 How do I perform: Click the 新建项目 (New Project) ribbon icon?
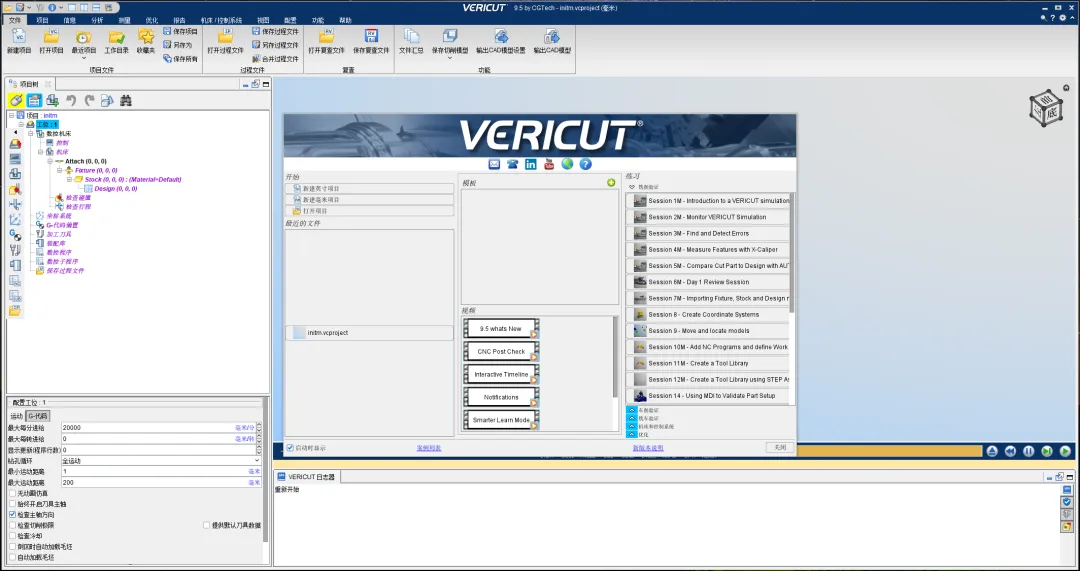[19, 41]
